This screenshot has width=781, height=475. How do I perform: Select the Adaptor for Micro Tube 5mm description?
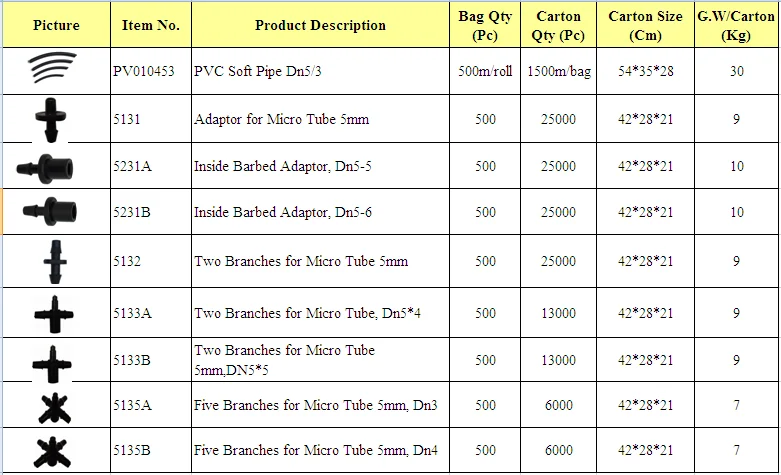click(x=281, y=119)
